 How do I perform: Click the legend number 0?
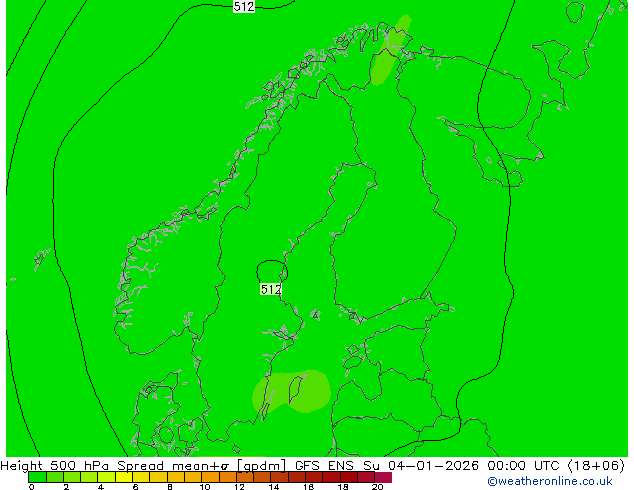(32, 487)
